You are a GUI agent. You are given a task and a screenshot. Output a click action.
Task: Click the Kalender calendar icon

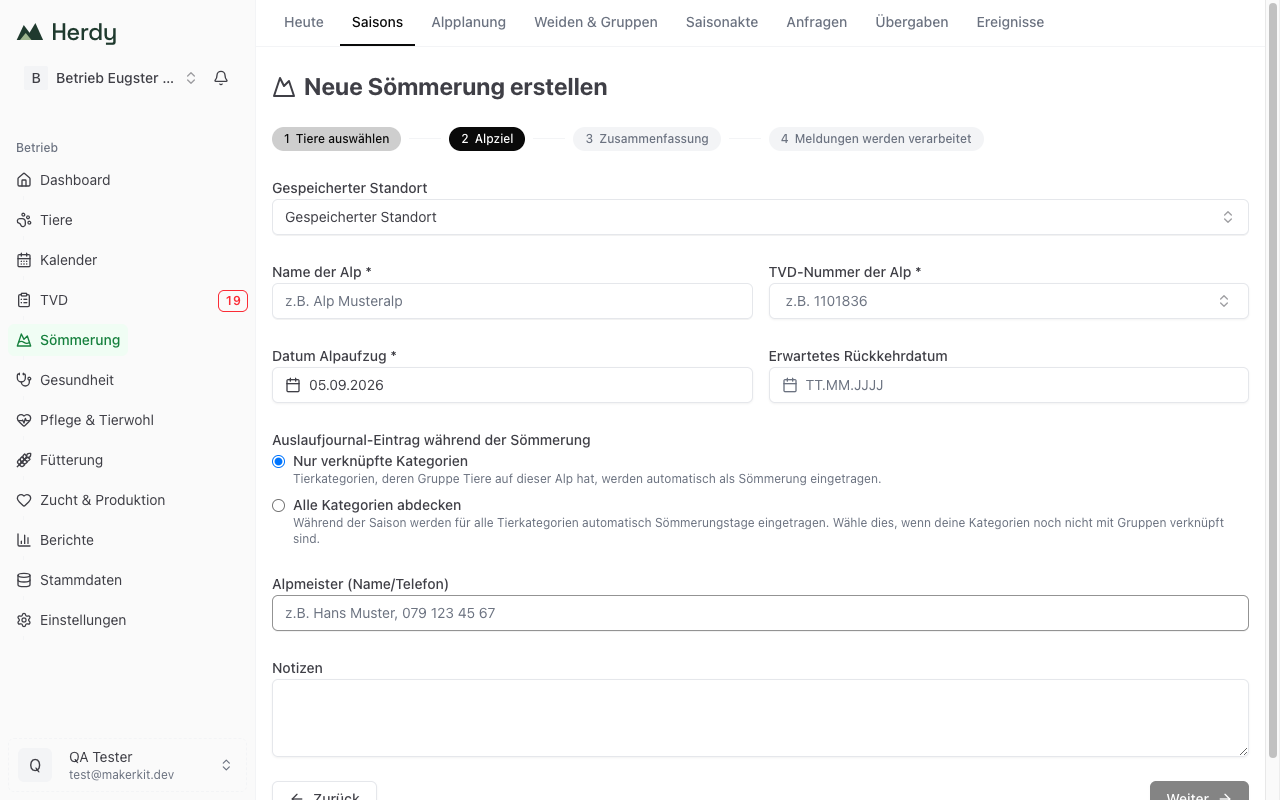[24, 260]
